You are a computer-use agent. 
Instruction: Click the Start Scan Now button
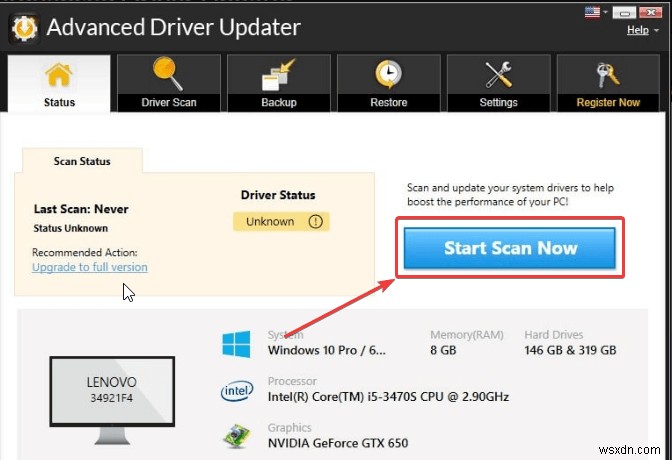pyautogui.click(x=510, y=248)
